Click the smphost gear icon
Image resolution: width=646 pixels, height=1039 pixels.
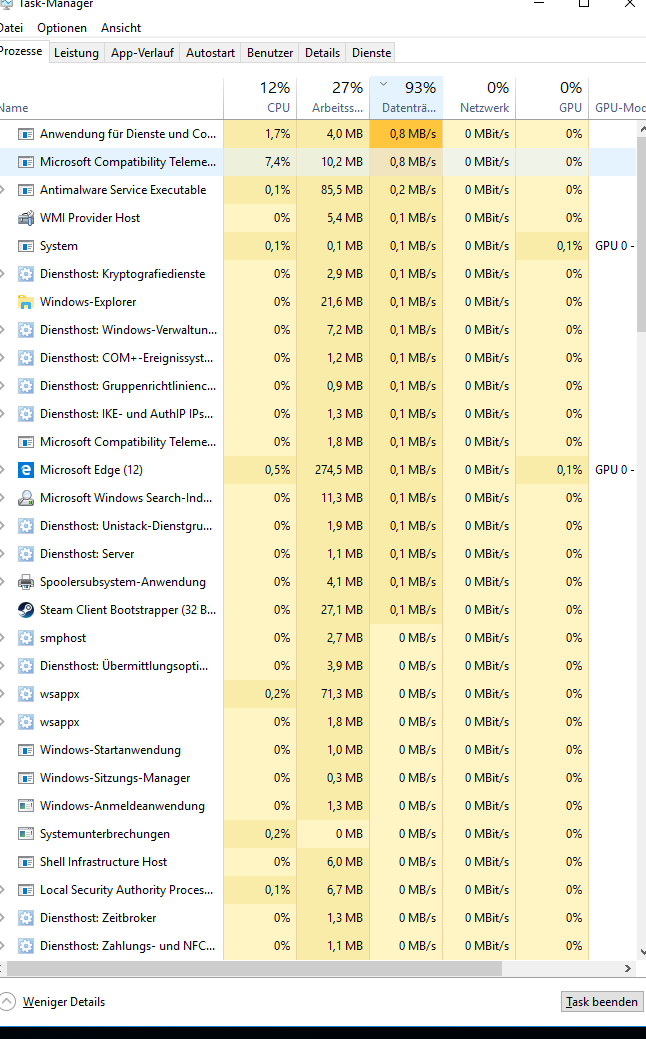[26, 638]
